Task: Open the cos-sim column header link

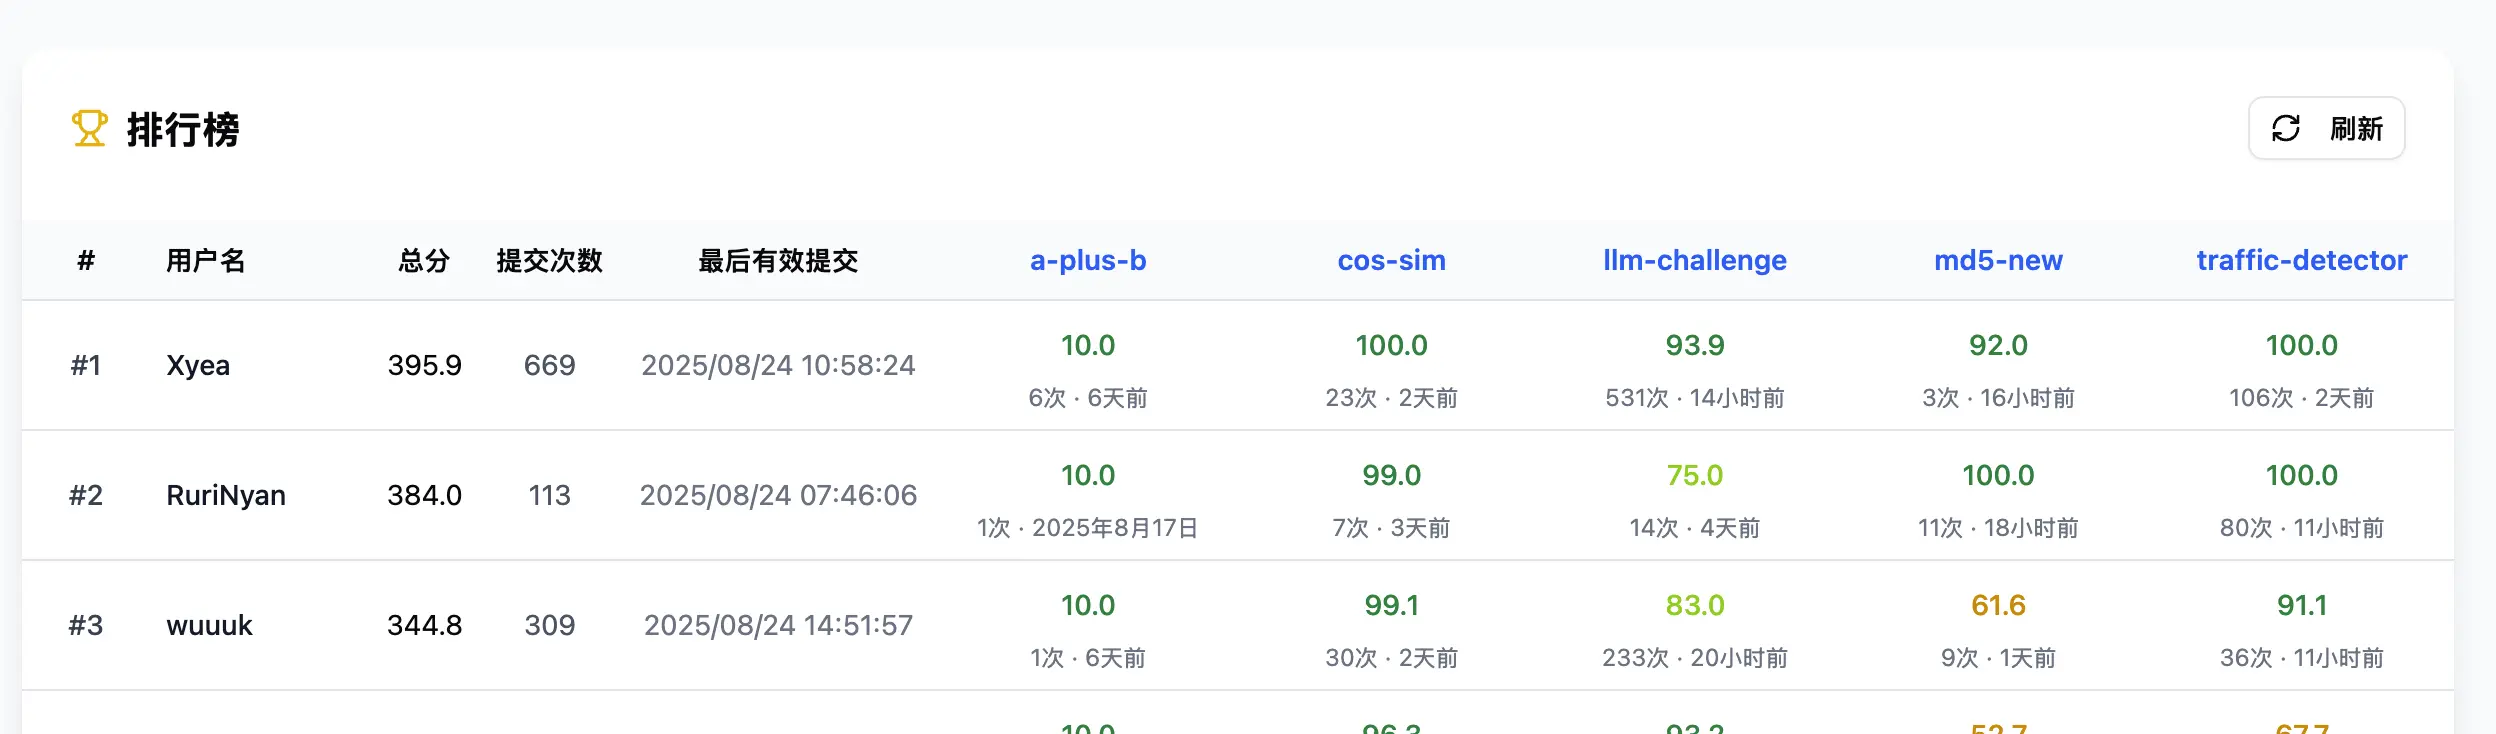Action: click(1391, 261)
